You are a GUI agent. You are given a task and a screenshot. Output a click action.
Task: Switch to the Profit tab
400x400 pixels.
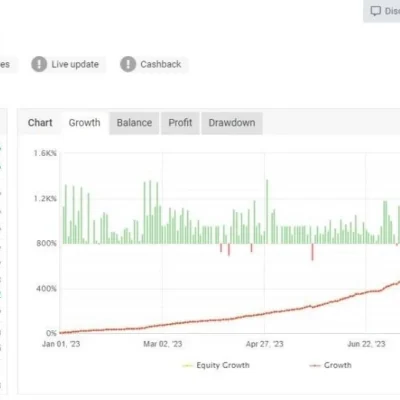point(180,123)
